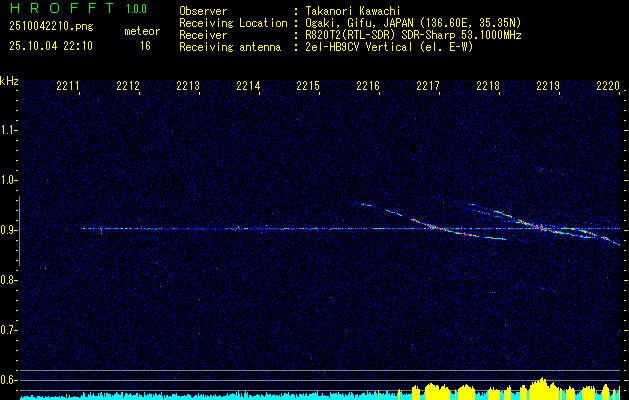The height and width of the screenshot is (400, 629).
Task: Click the Ogaki, Gifu, JAPAN location text
Action: click(x=413, y=23)
